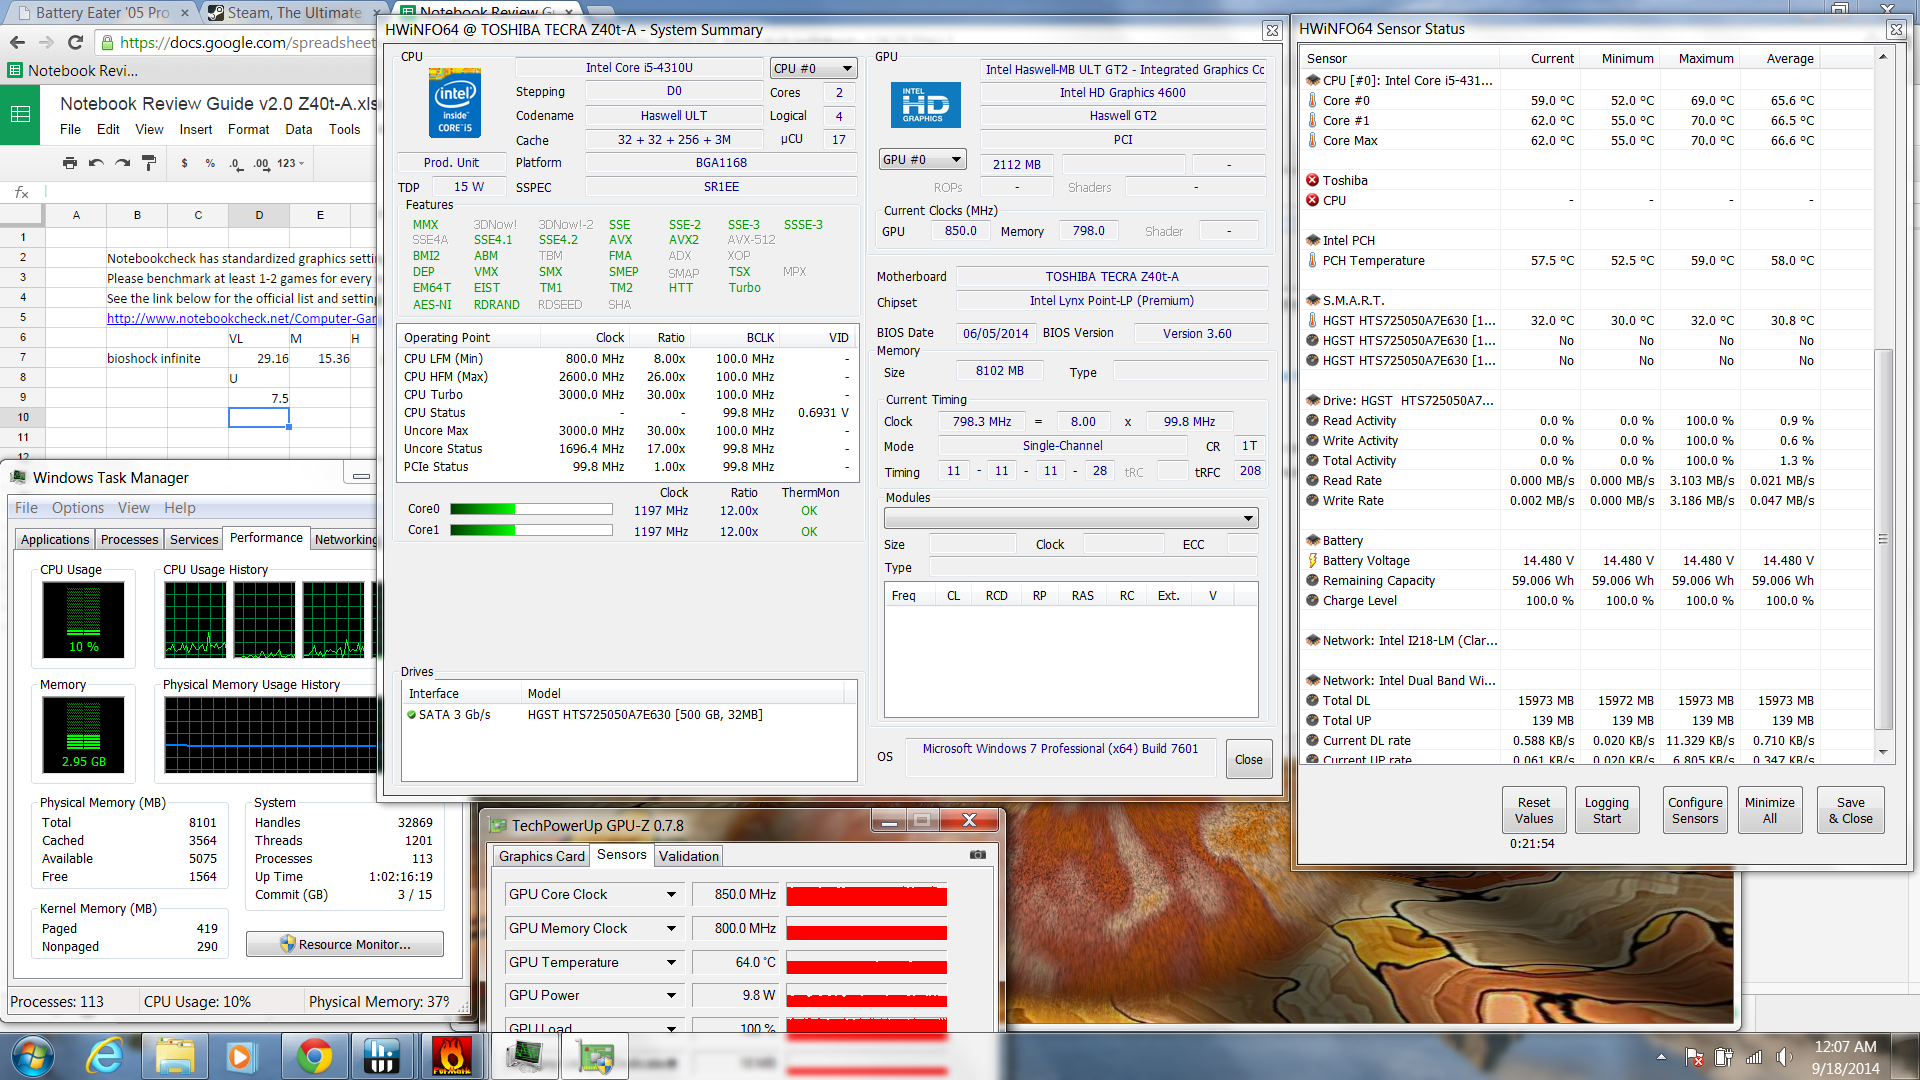Screen dimensions: 1920x1080
Task: Open the GPU #0 selector dropdown
Action: tap(922, 159)
